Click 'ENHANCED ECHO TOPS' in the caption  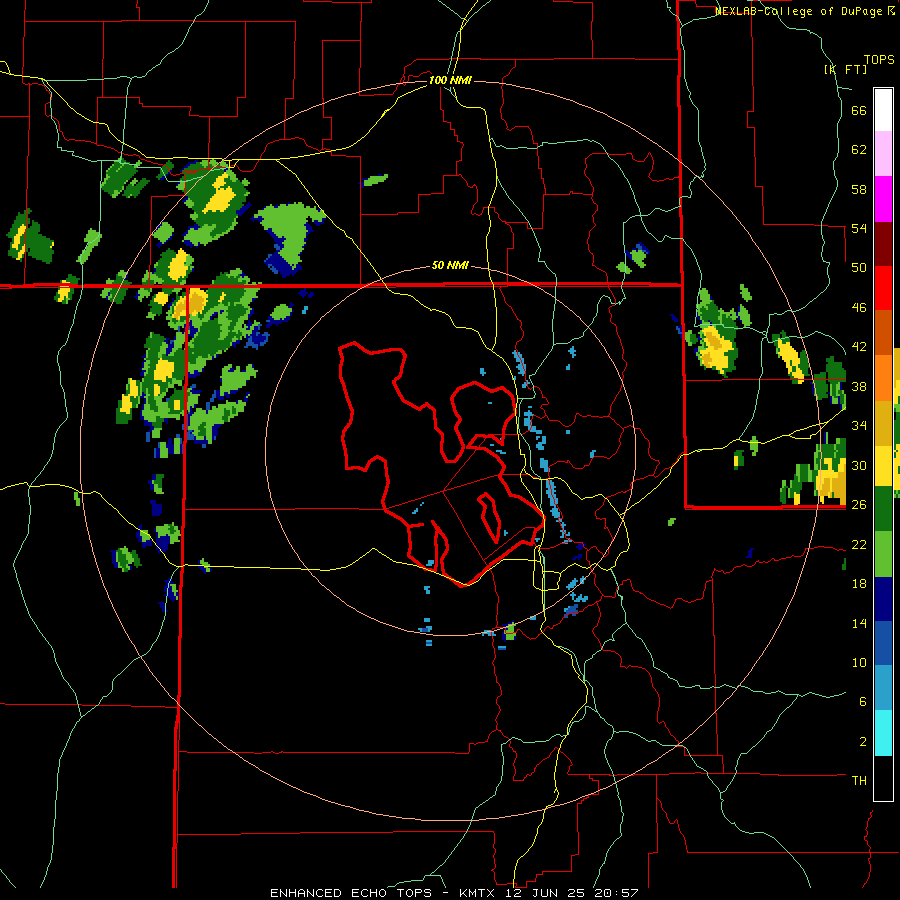351,893
